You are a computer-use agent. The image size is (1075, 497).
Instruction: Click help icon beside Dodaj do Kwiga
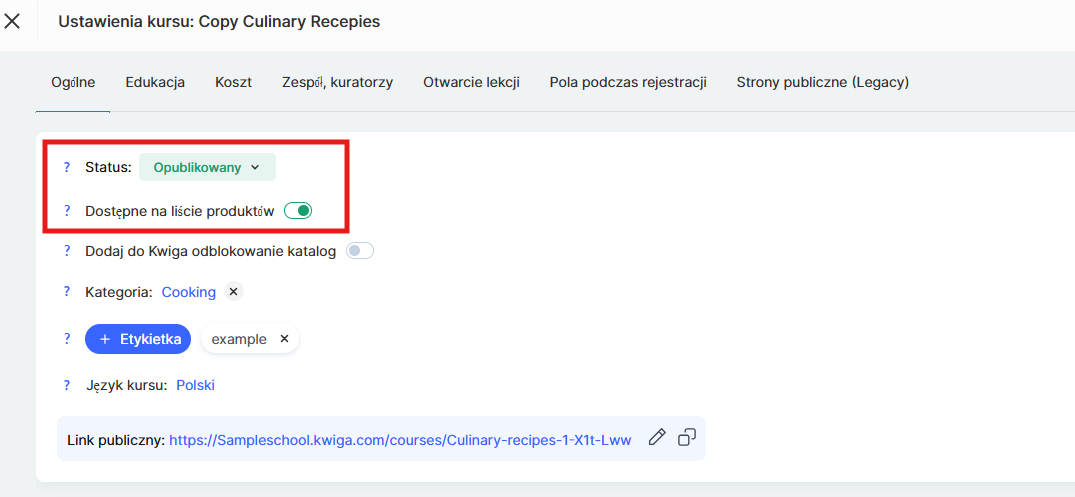tap(67, 251)
